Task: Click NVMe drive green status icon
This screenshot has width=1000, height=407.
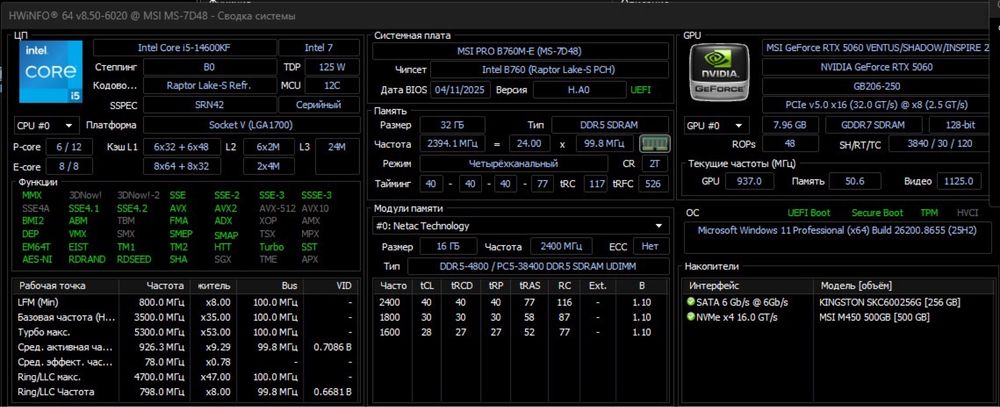Action: pos(691,317)
